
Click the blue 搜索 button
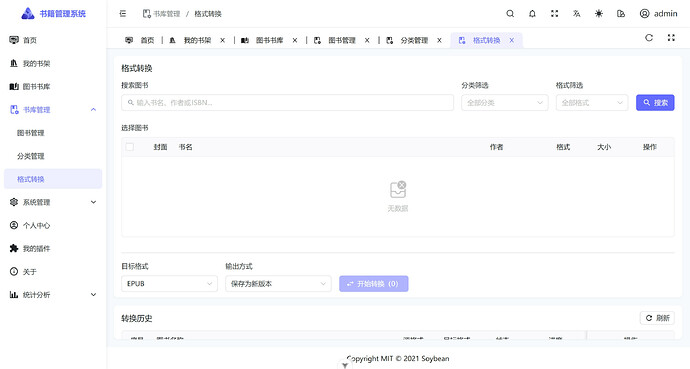tap(655, 102)
